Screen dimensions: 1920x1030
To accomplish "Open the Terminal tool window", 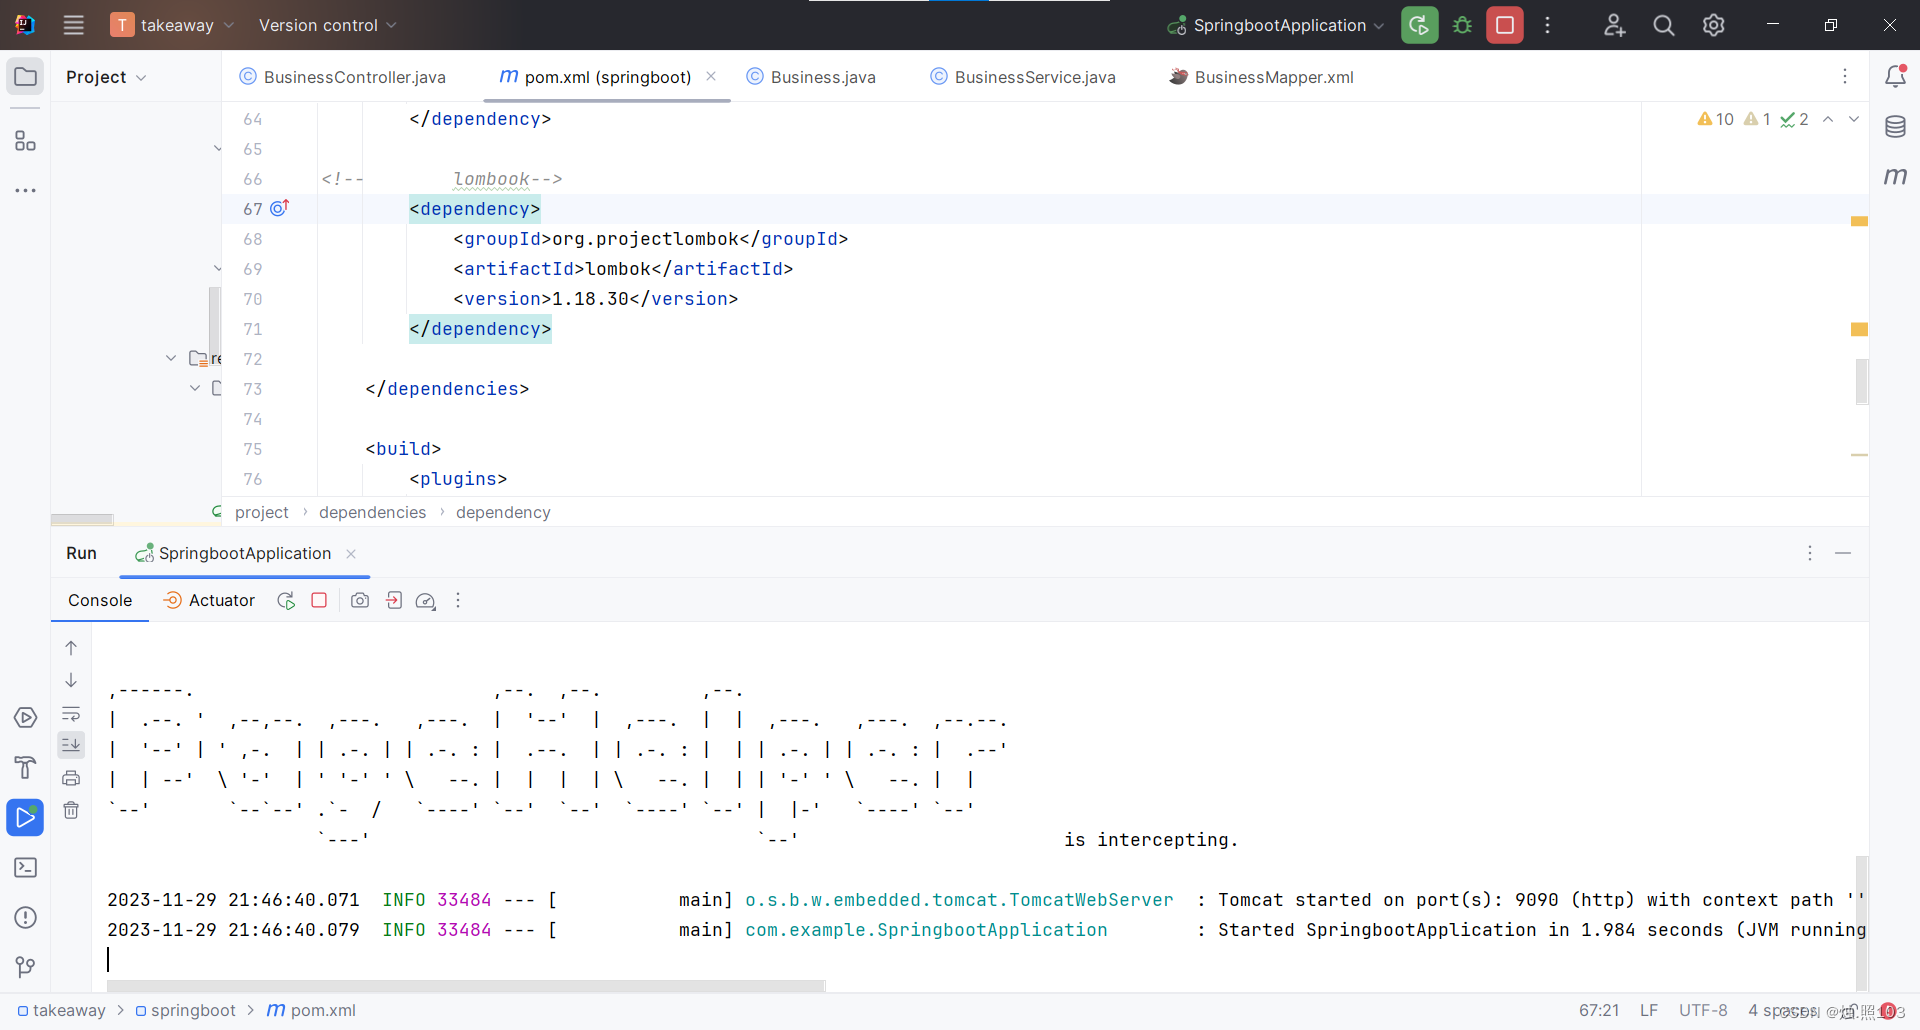I will 25,867.
